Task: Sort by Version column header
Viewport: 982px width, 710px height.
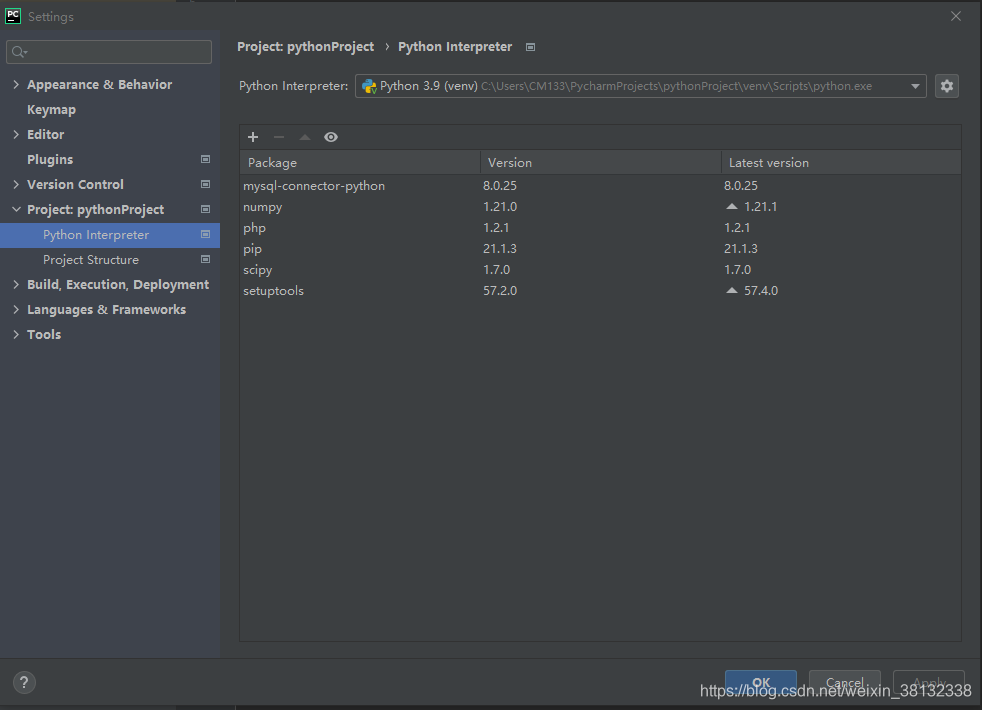Action: coord(601,163)
